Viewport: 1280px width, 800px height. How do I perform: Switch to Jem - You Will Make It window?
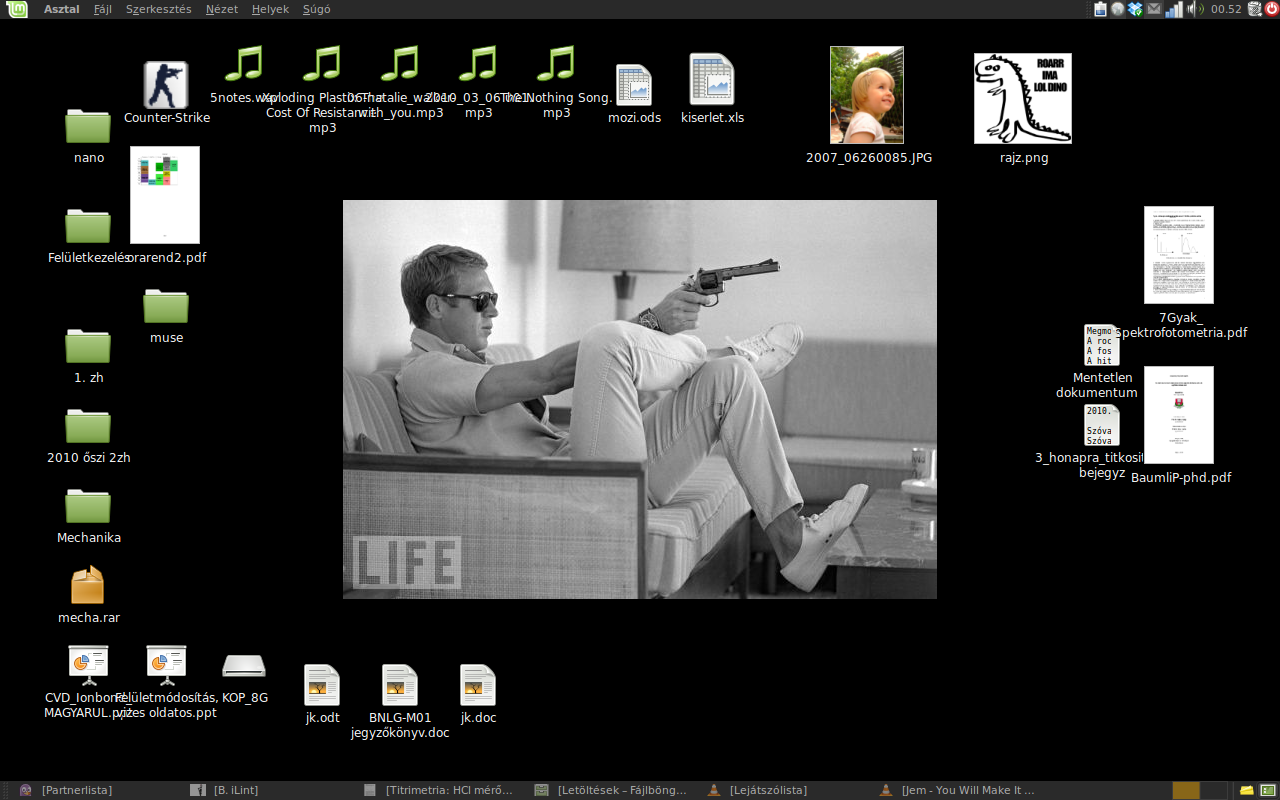[960, 790]
